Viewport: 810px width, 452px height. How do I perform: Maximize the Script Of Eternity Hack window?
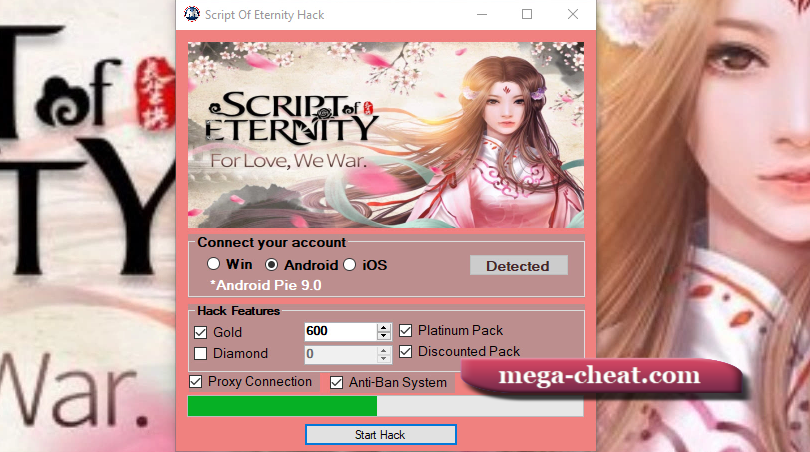(527, 14)
